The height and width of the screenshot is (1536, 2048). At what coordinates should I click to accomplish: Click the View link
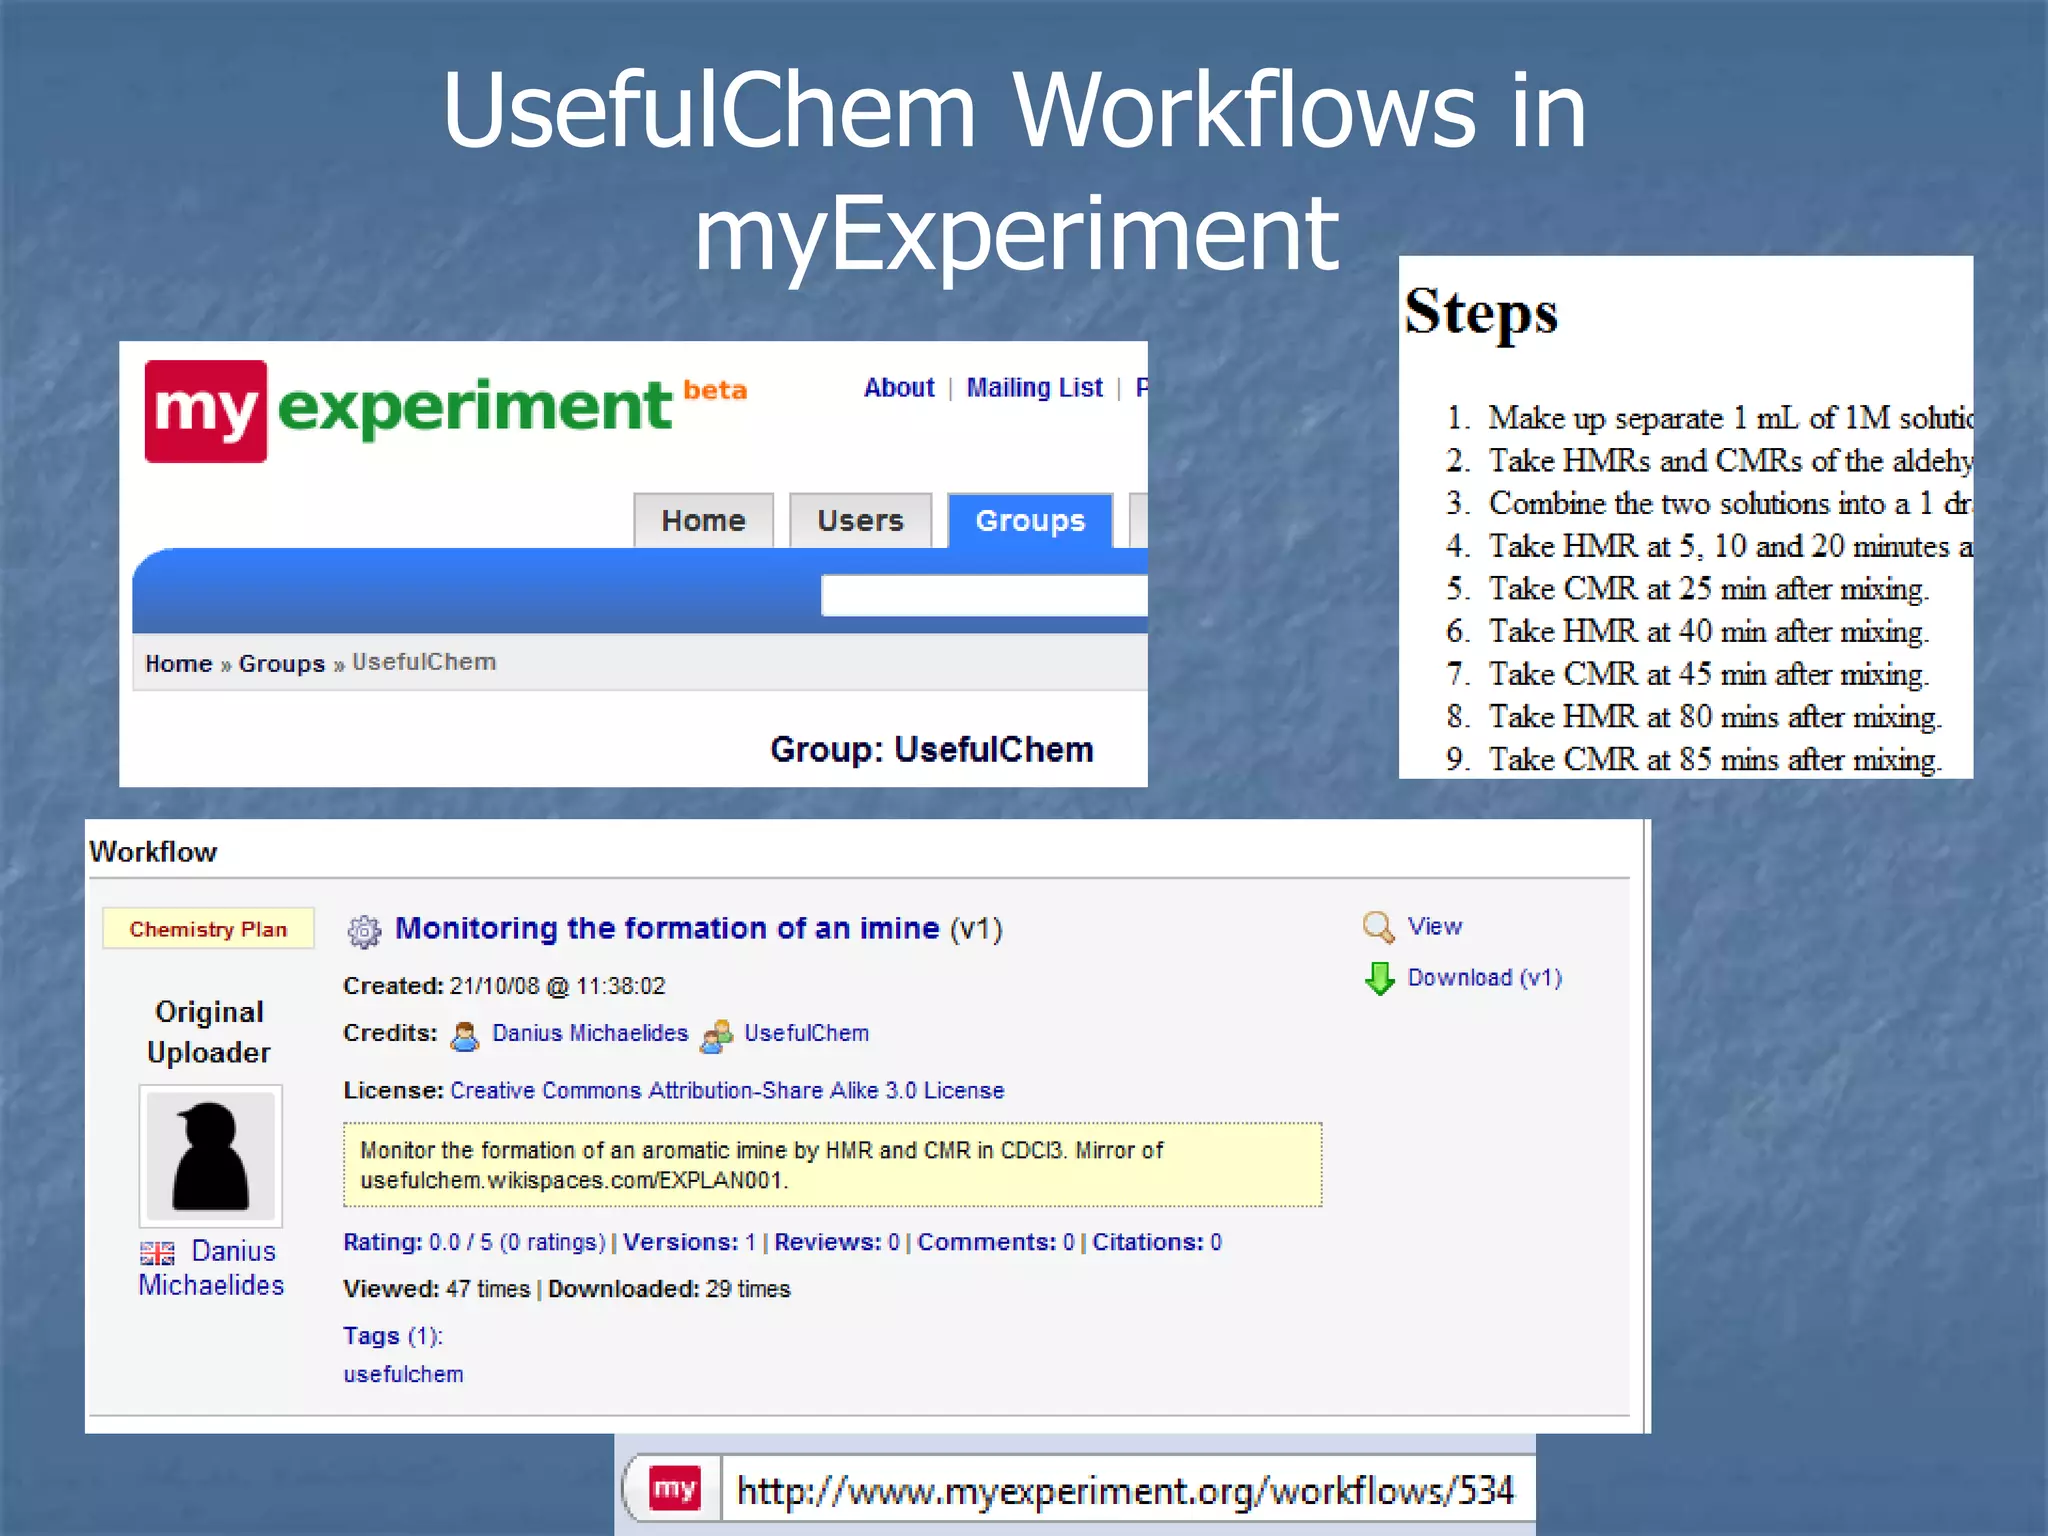(x=1434, y=927)
